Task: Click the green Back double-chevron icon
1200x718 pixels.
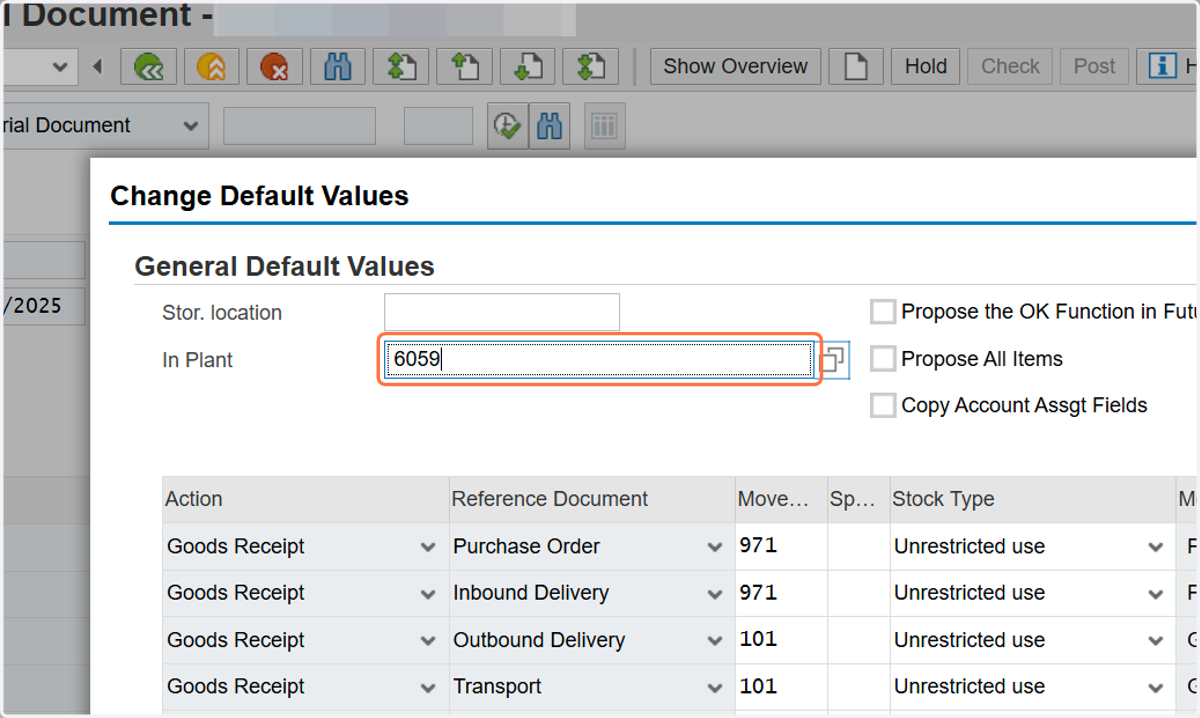Action: click(x=149, y=67)
